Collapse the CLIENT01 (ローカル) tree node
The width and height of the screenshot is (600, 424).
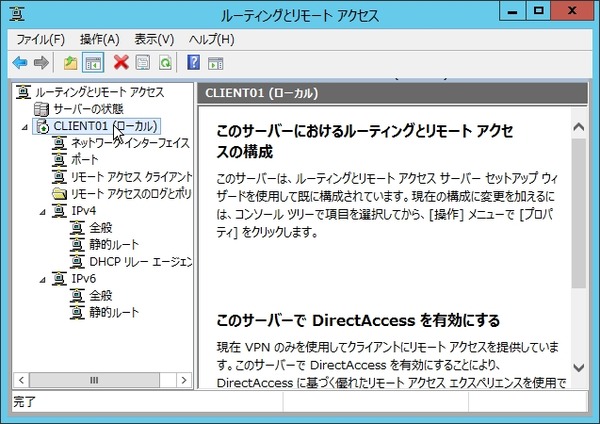(x=25, y=127)
